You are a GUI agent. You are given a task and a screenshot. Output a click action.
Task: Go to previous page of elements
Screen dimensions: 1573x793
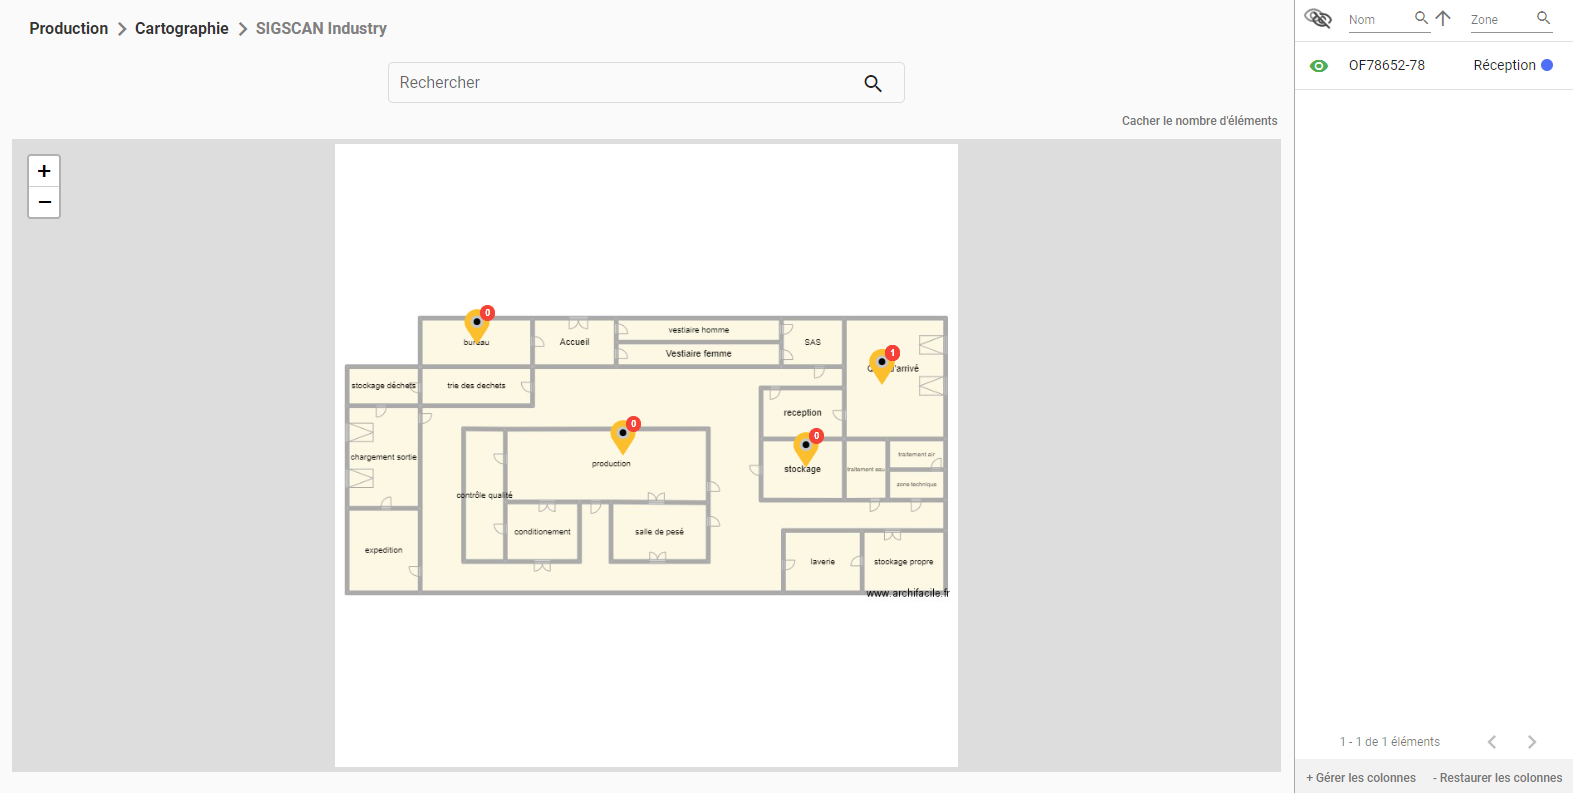pyautogui.click(x=1492, y=742)
